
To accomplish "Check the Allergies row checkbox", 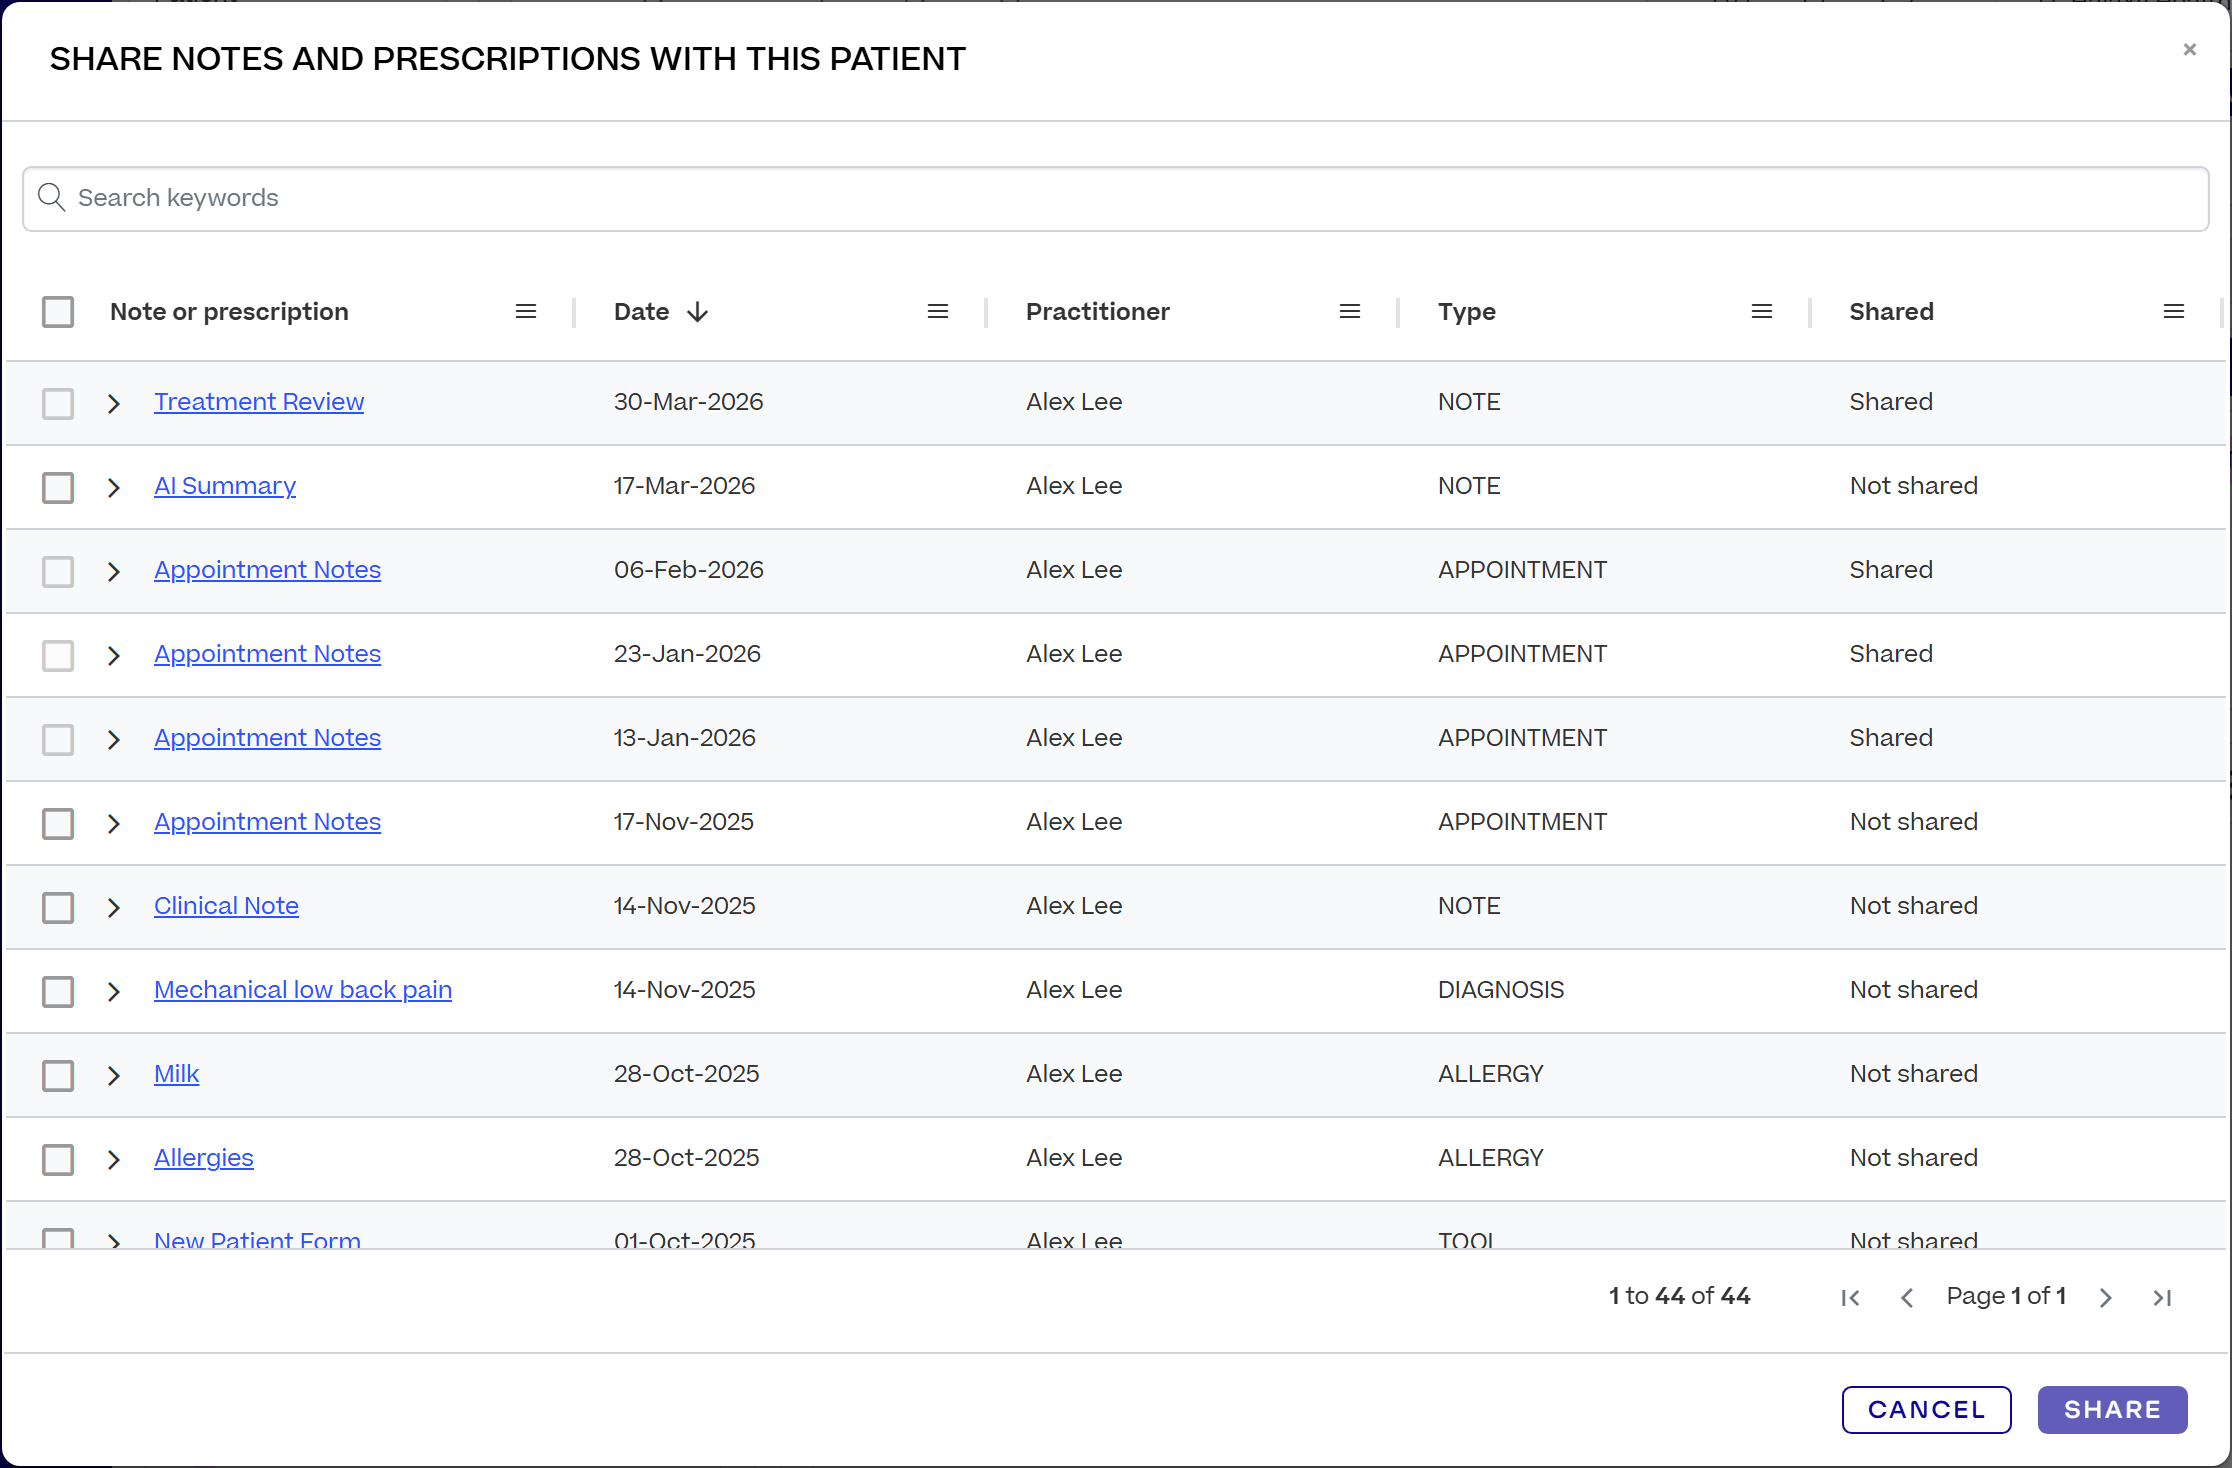I will coord(58,1160).
